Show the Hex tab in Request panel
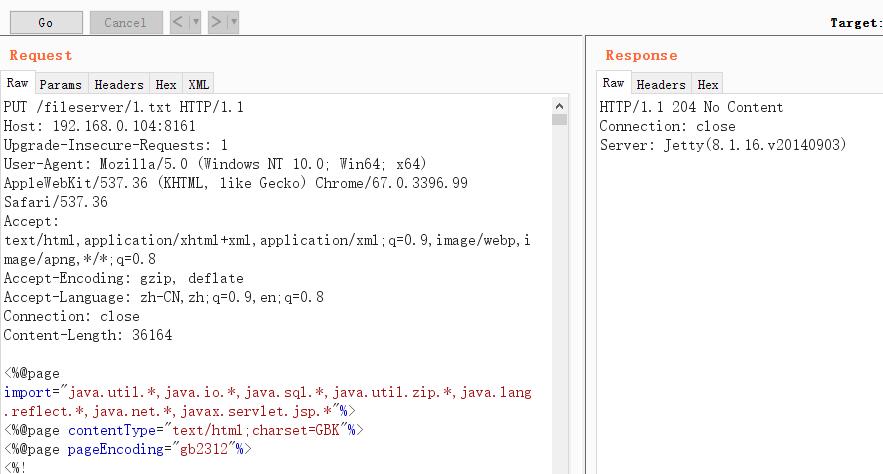This screenshot has width=883, height=474. pyautogui.click(x=166, y=85)
